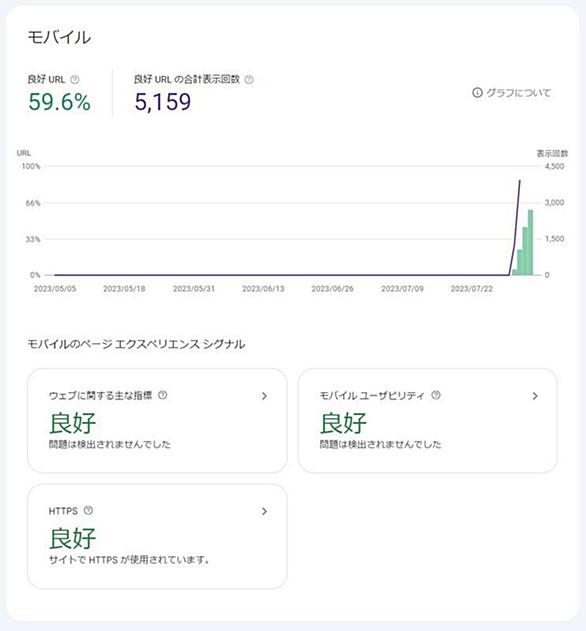Open the モバイル ユーザビリティ card chevron
Viewport: 586px width, 631px height.
[x=535, y=396]
